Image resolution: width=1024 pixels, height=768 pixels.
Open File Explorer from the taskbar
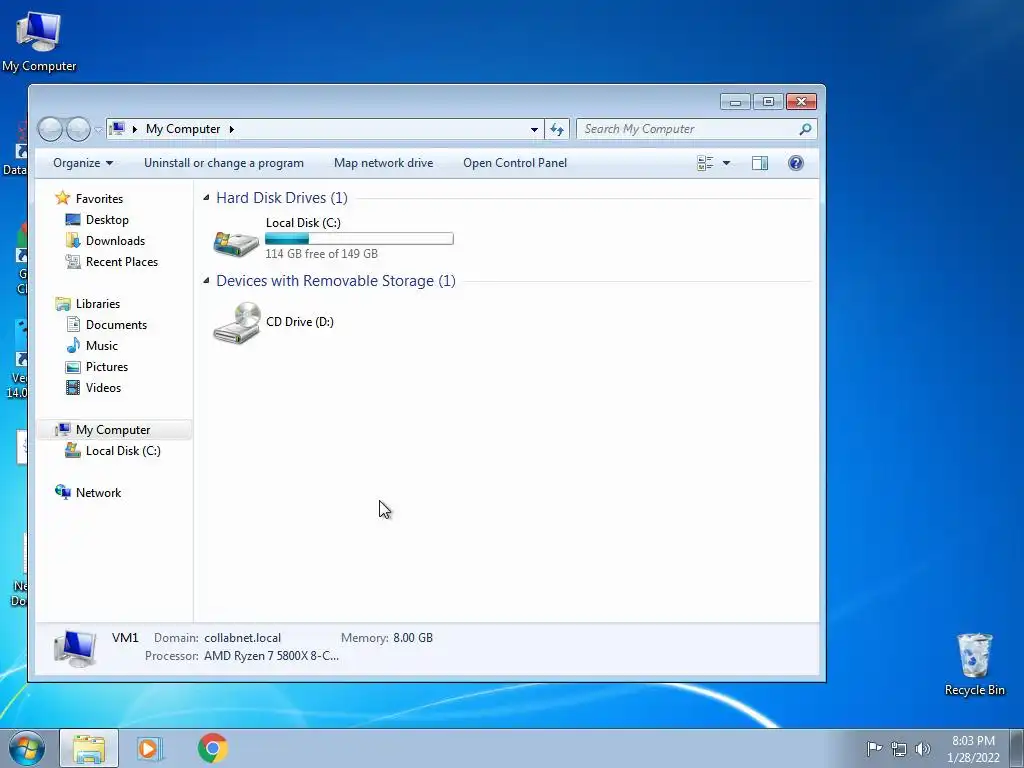(x=89, y=748)
